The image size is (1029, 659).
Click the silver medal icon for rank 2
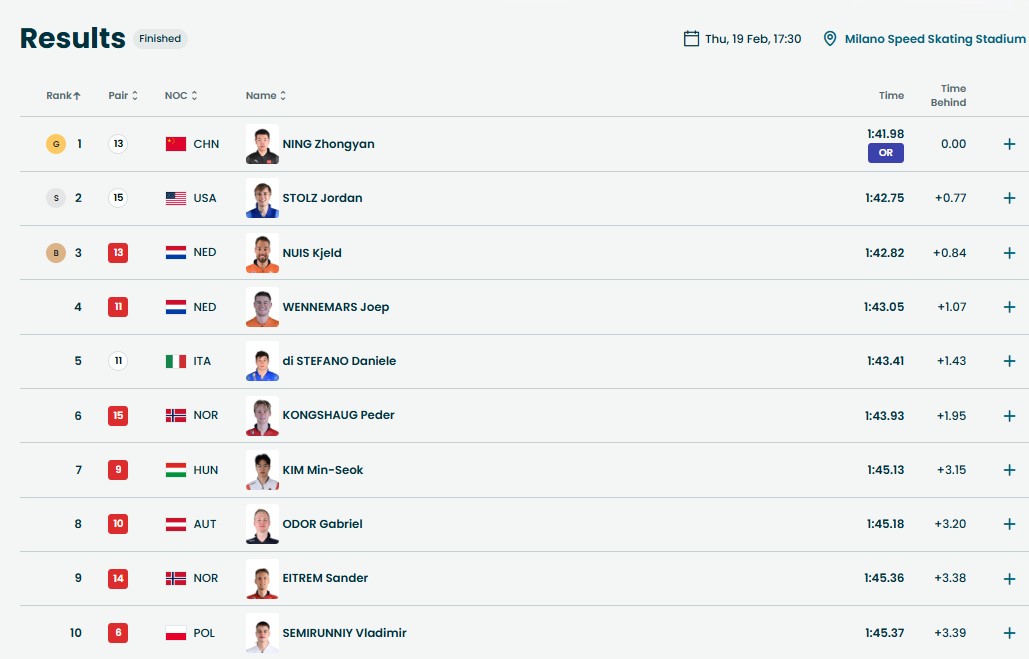(56, 198)
